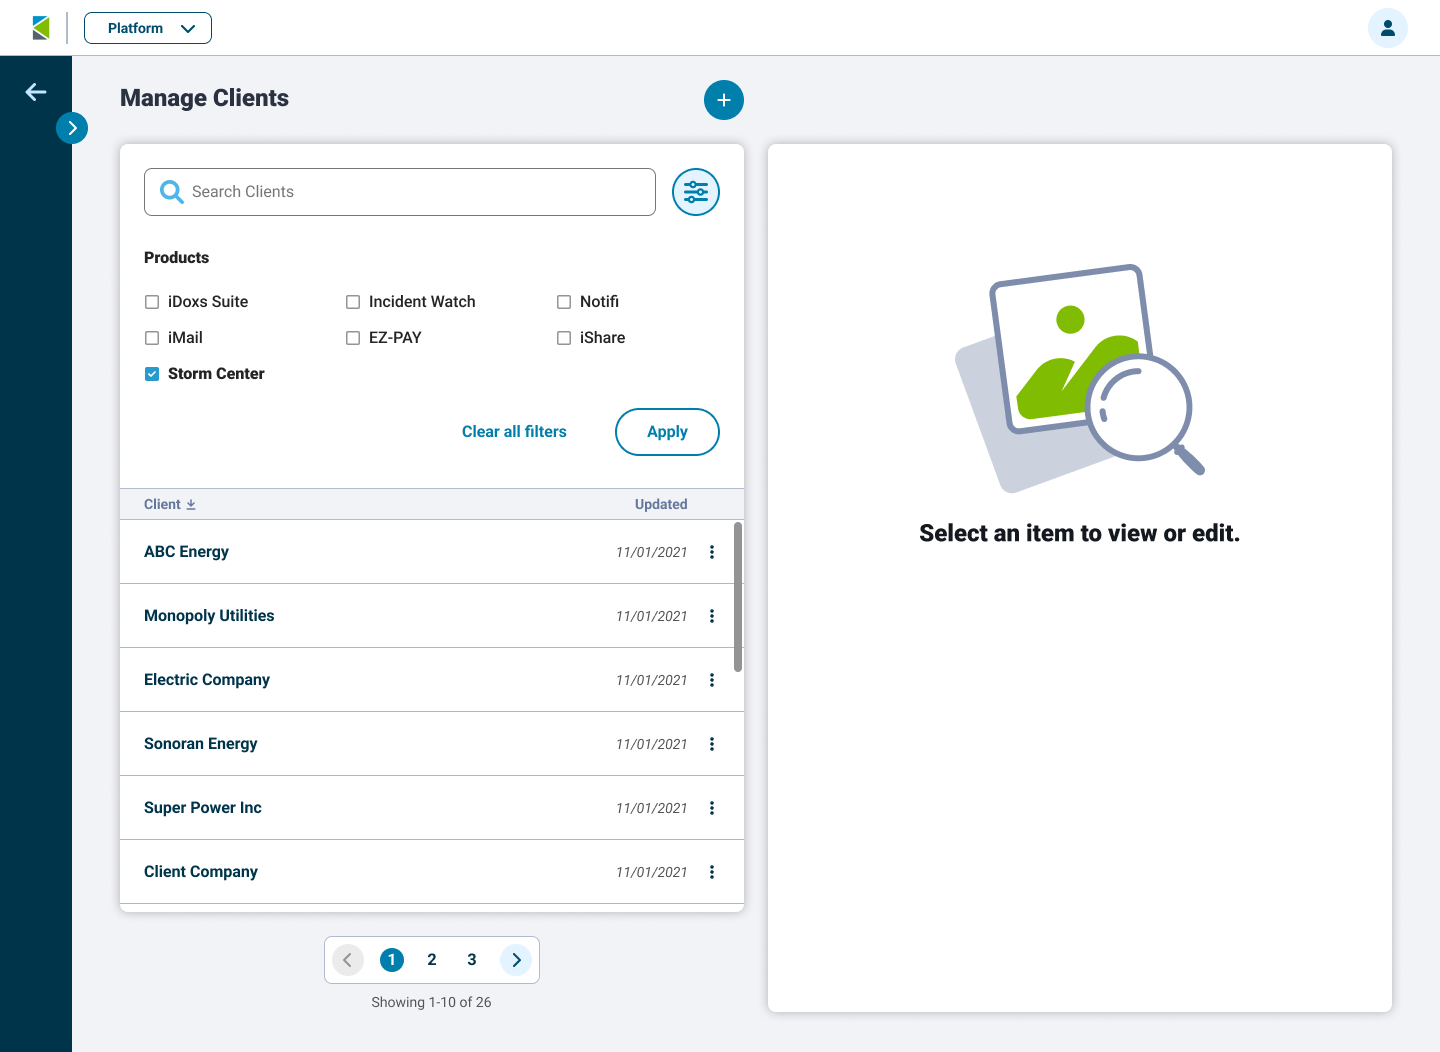
Task: Click the Apply filters button
Action: (667, 432)
